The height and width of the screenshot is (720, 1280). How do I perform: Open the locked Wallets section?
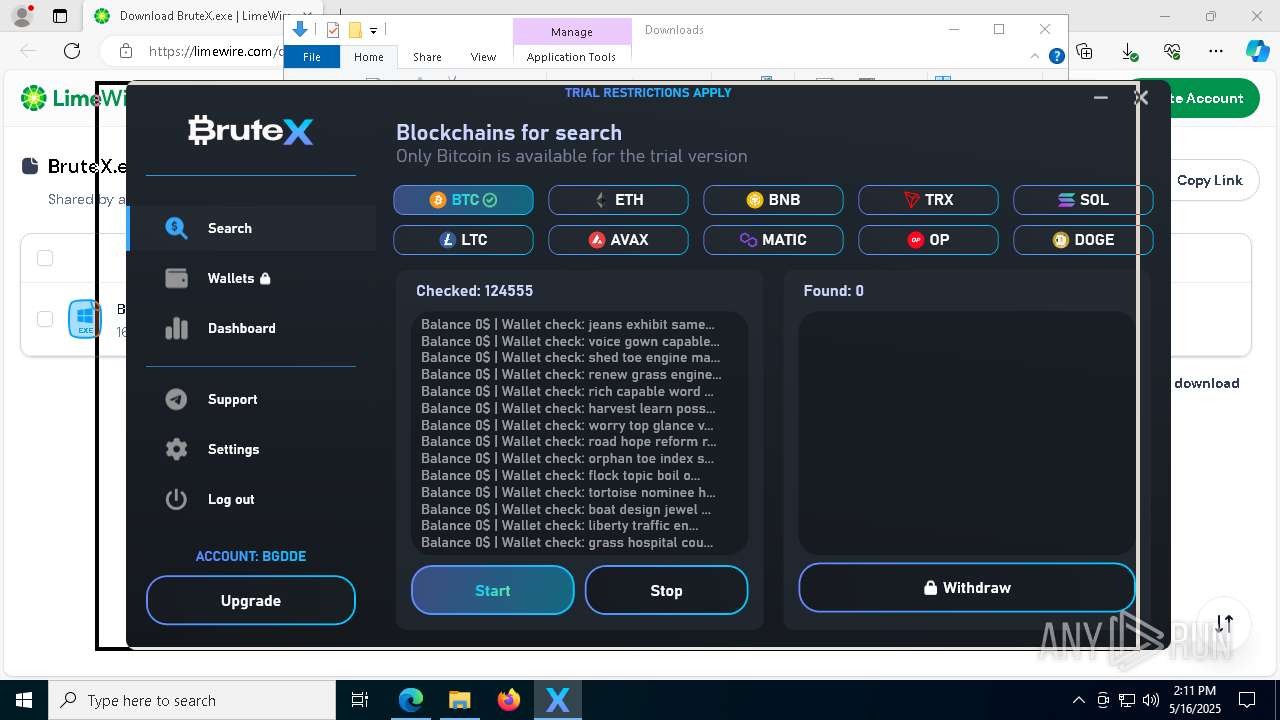[251, 278]
